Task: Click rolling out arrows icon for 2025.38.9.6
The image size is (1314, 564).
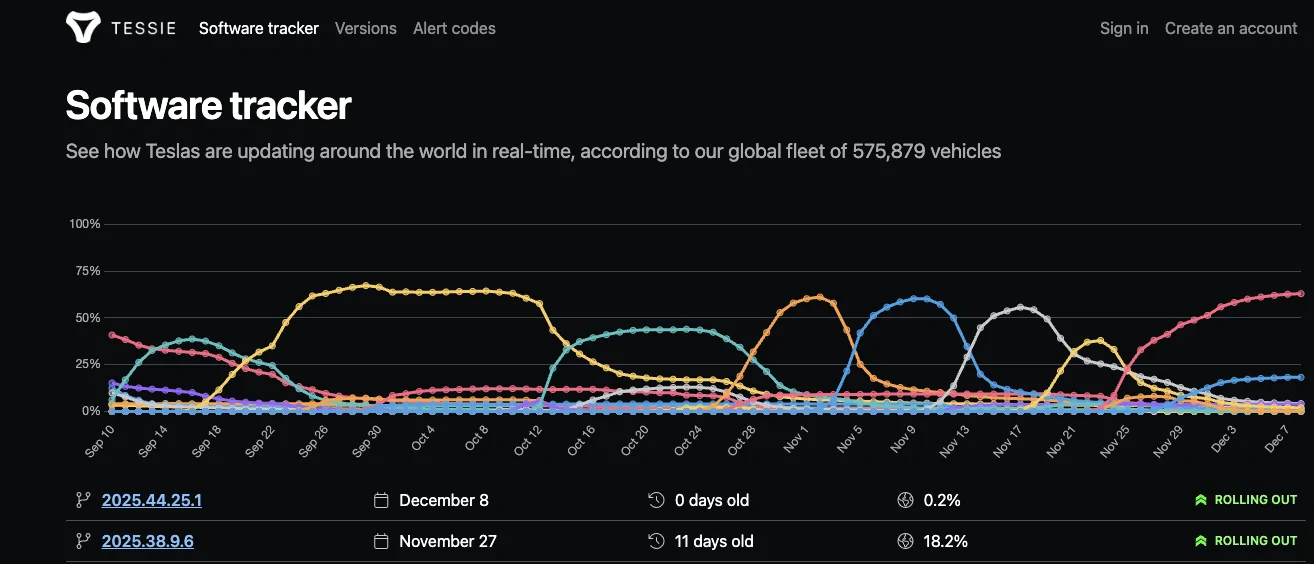Action: 1201,541
